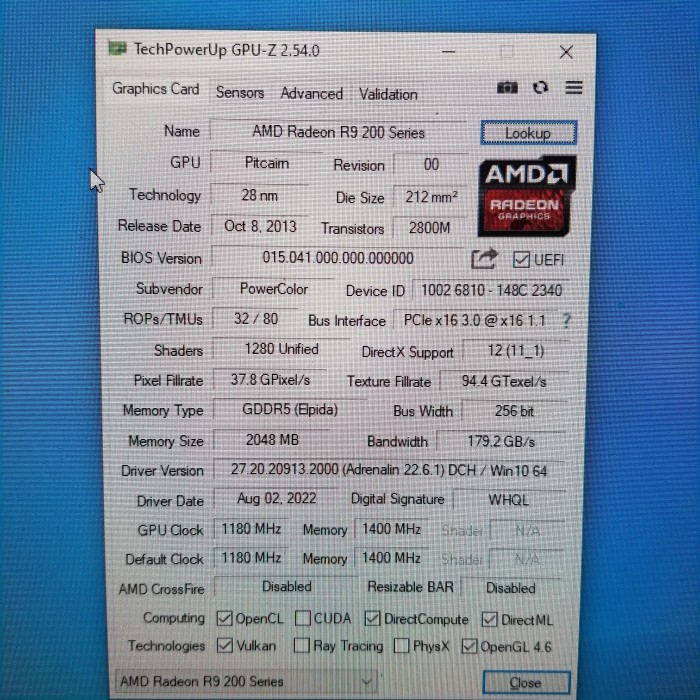The image size is (700, 700).
Task: Toggle the PhysX checkbox
Action: (x=401, y=646)
